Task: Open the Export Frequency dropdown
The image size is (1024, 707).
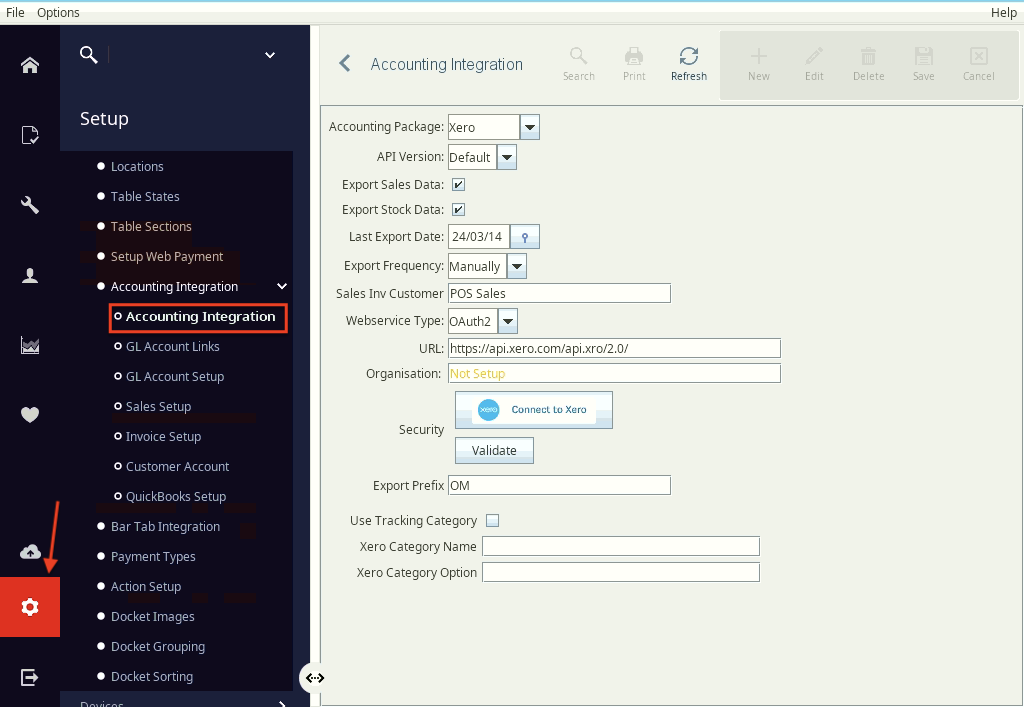Action: pyautogui.click(x=516, y=266)
